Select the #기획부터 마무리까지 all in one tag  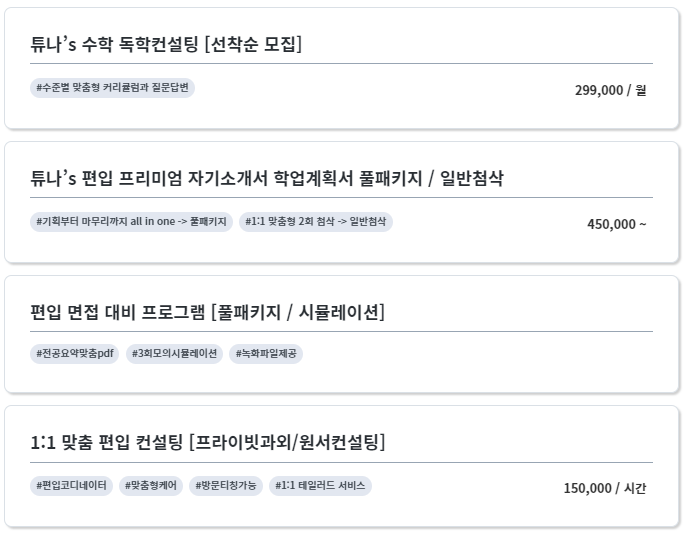[x=131, y=221]
